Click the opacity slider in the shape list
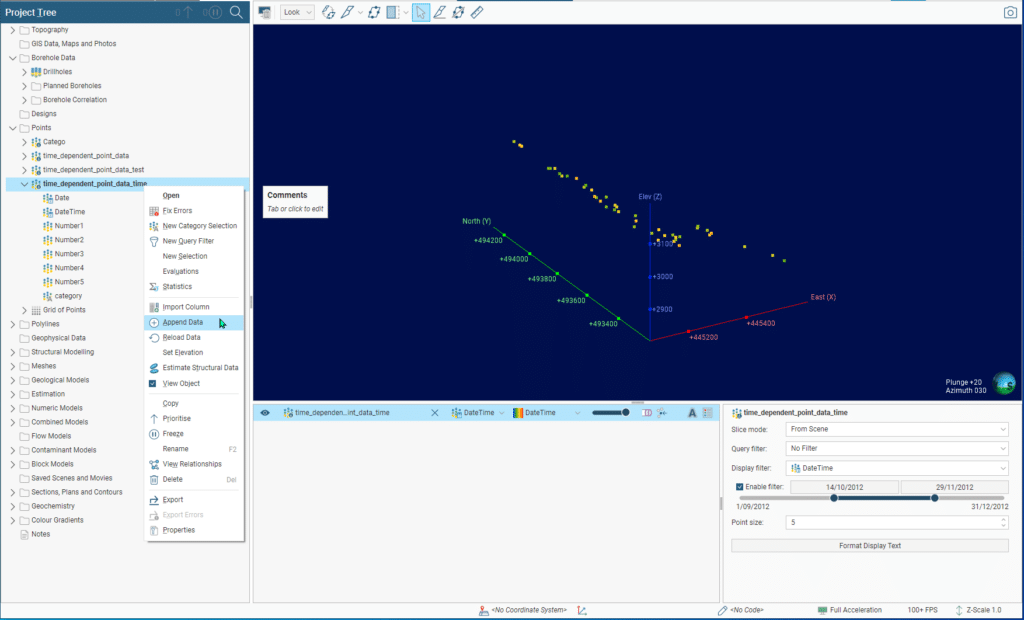This screenshot has height=620, width=1024. click(x=610, y=412)
